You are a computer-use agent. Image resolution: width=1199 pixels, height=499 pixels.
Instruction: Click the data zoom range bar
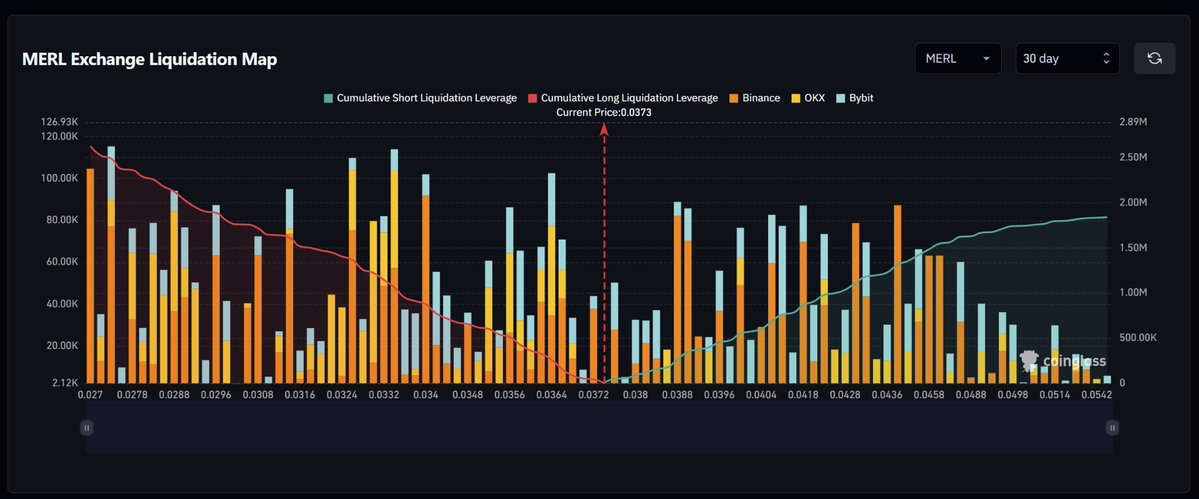click(x=600, y=428)
